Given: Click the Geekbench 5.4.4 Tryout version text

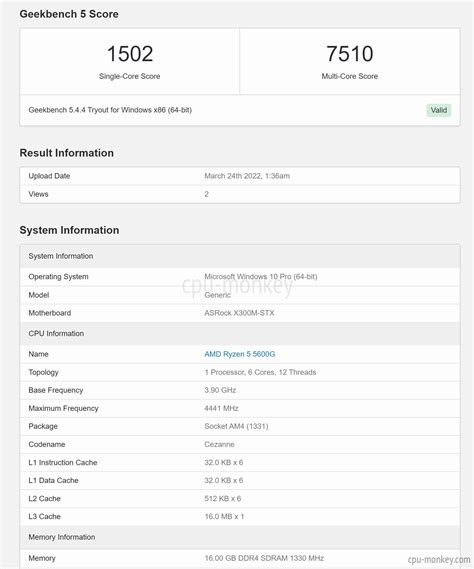Looking at the screenshot, I should tap(110, 110).
